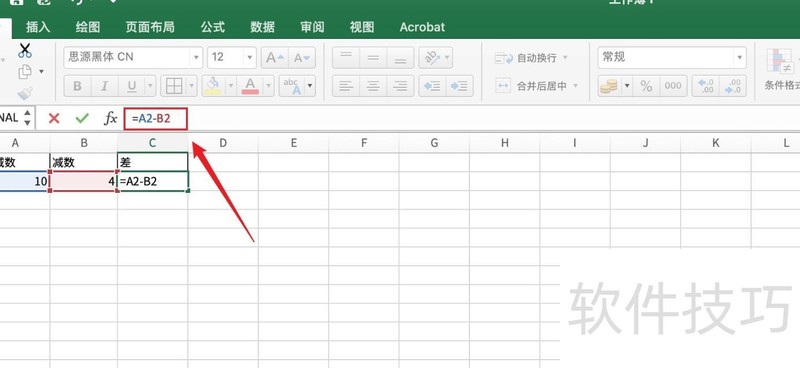Decrease decimal places
This screenshot has width=800, height=368.
733,86
